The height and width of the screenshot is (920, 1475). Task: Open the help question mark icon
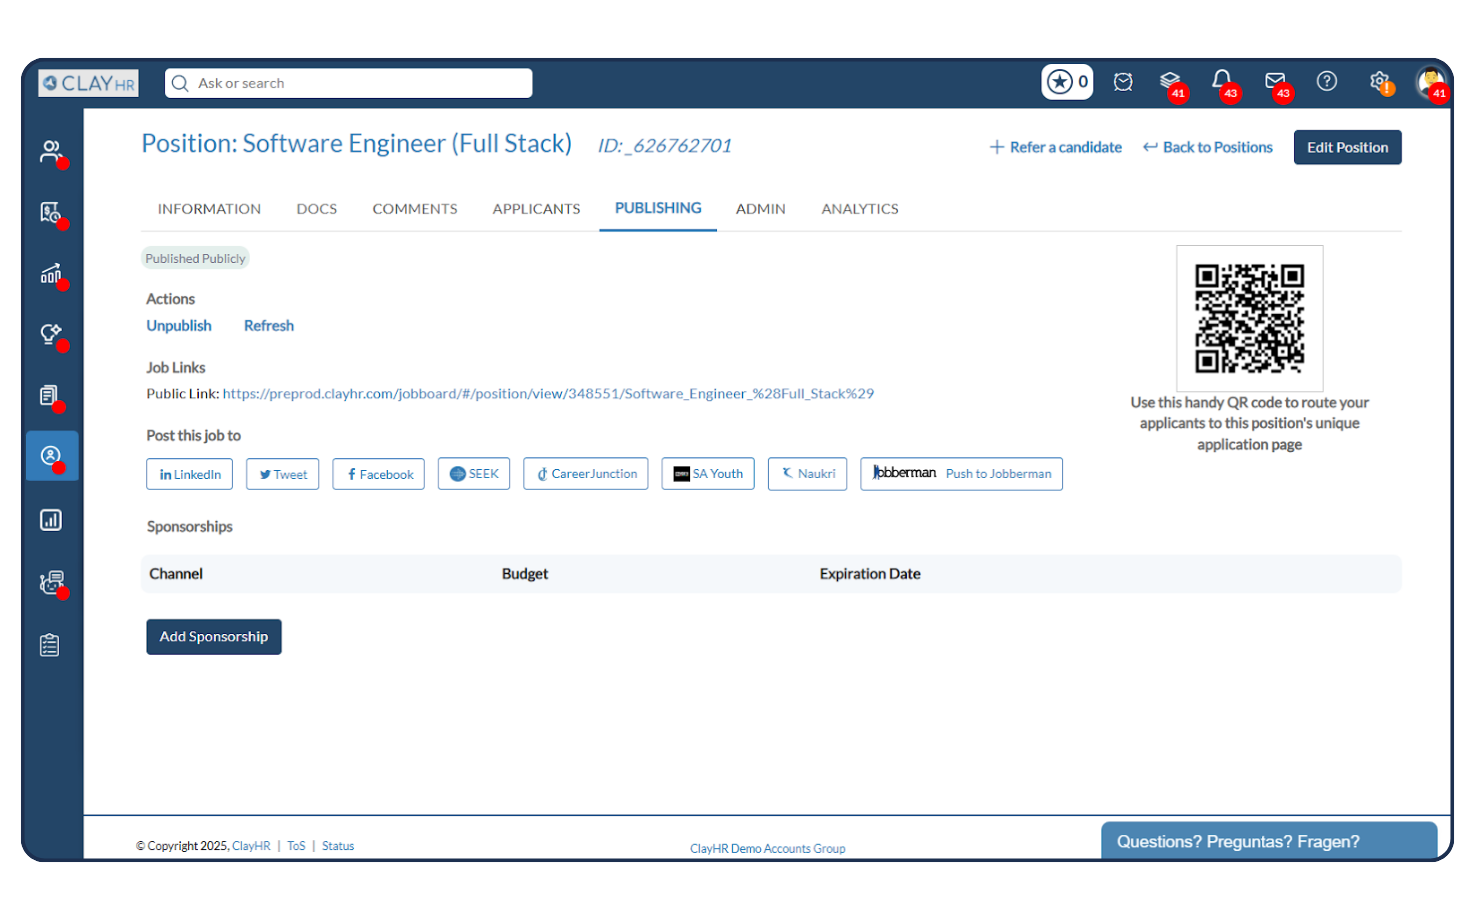[x=1327, y=81]
